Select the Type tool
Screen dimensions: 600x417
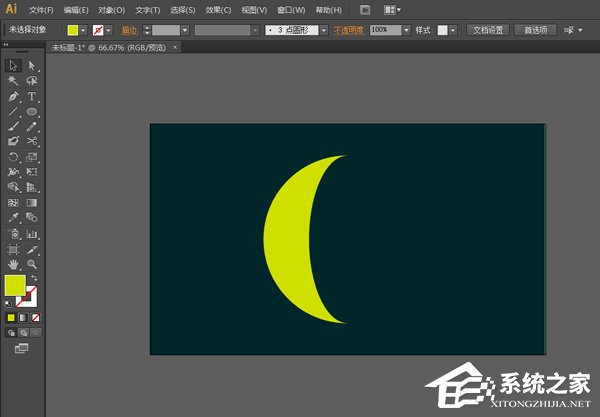click(x=32, y=96)
